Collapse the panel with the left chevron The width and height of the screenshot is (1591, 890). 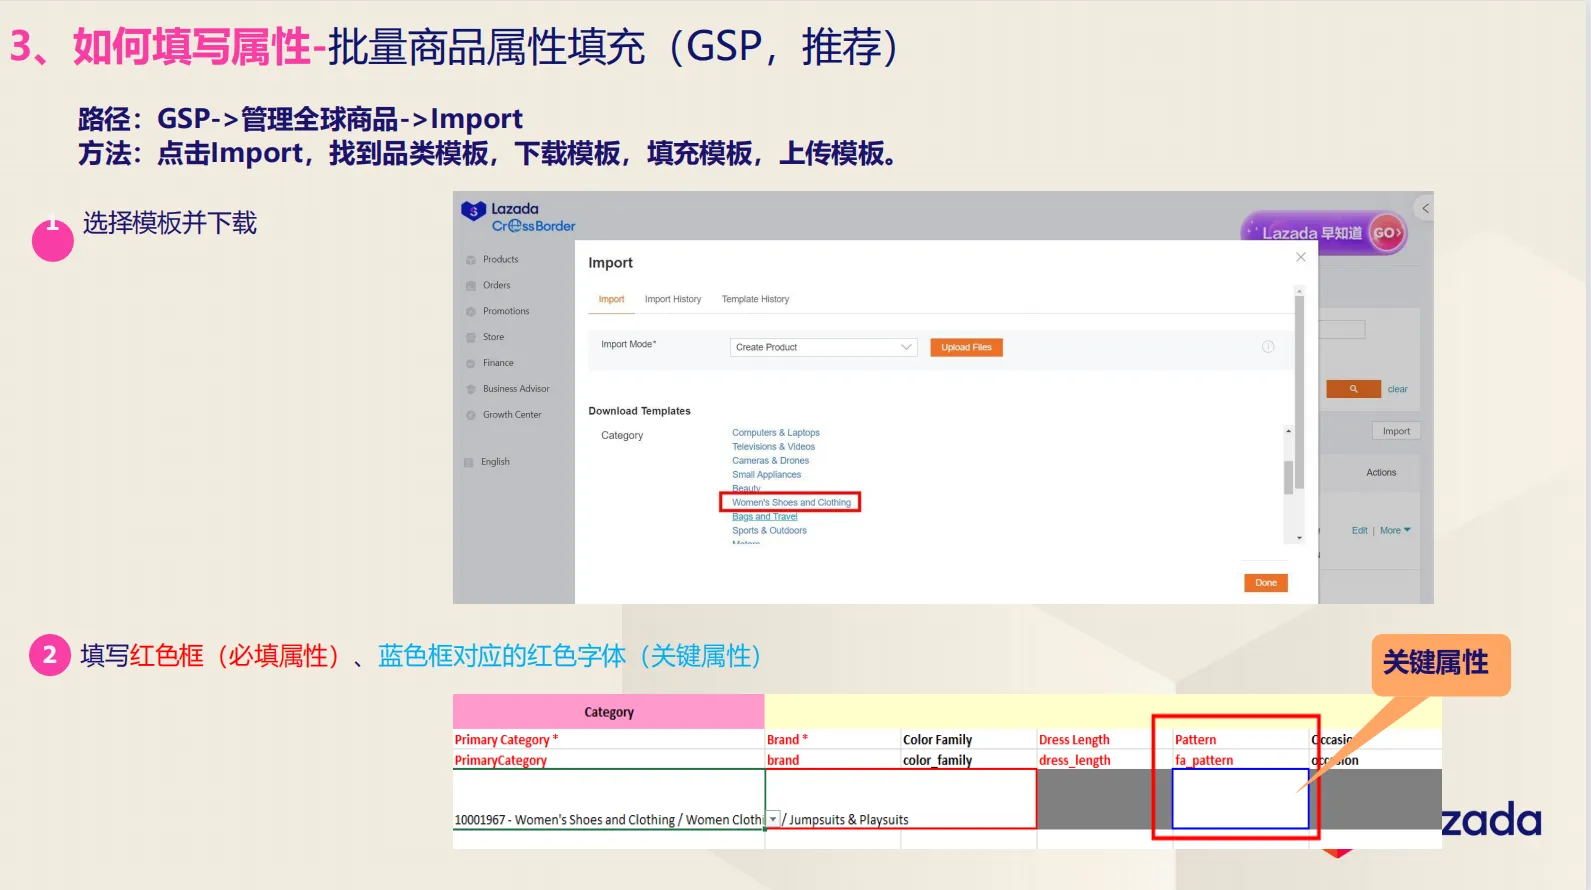click(1425, 208)
